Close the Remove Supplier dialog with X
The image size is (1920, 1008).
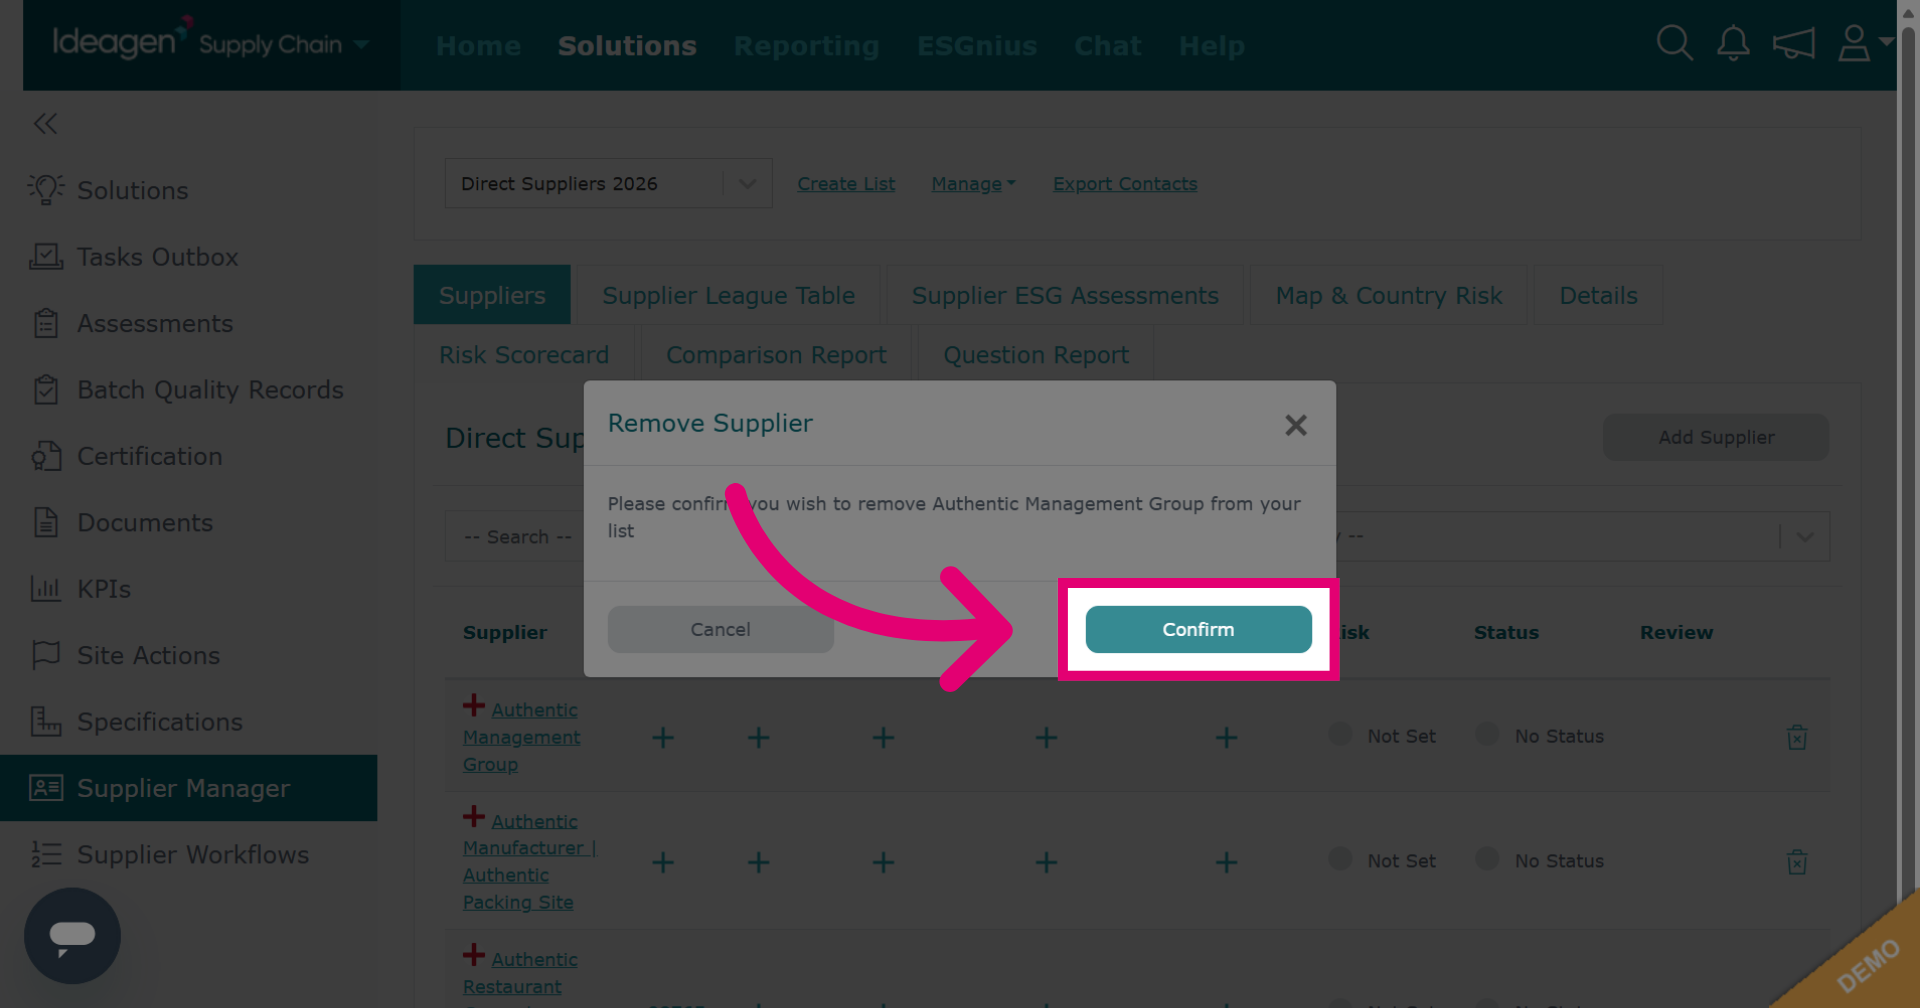pyautogui.click(x=1296, y=425)
